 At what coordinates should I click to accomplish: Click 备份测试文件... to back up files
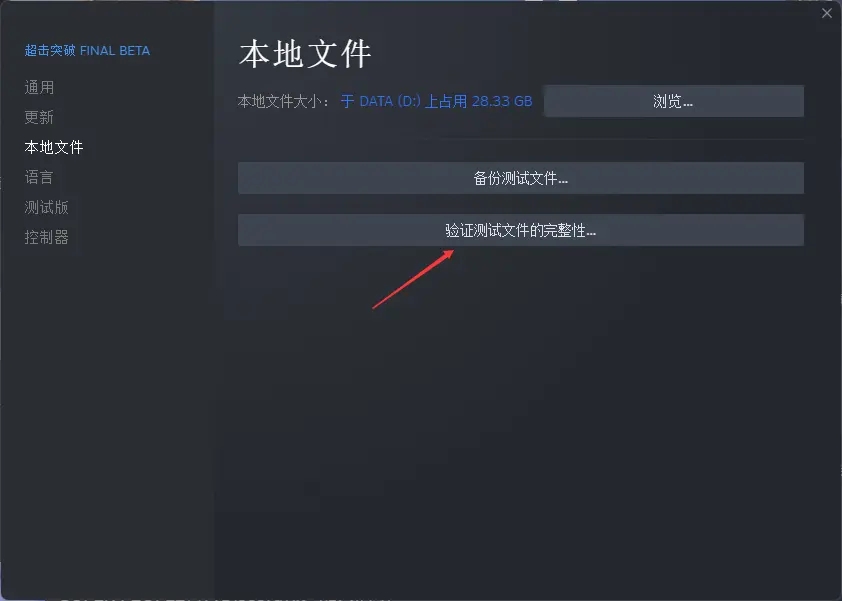[x=521, y=178]
